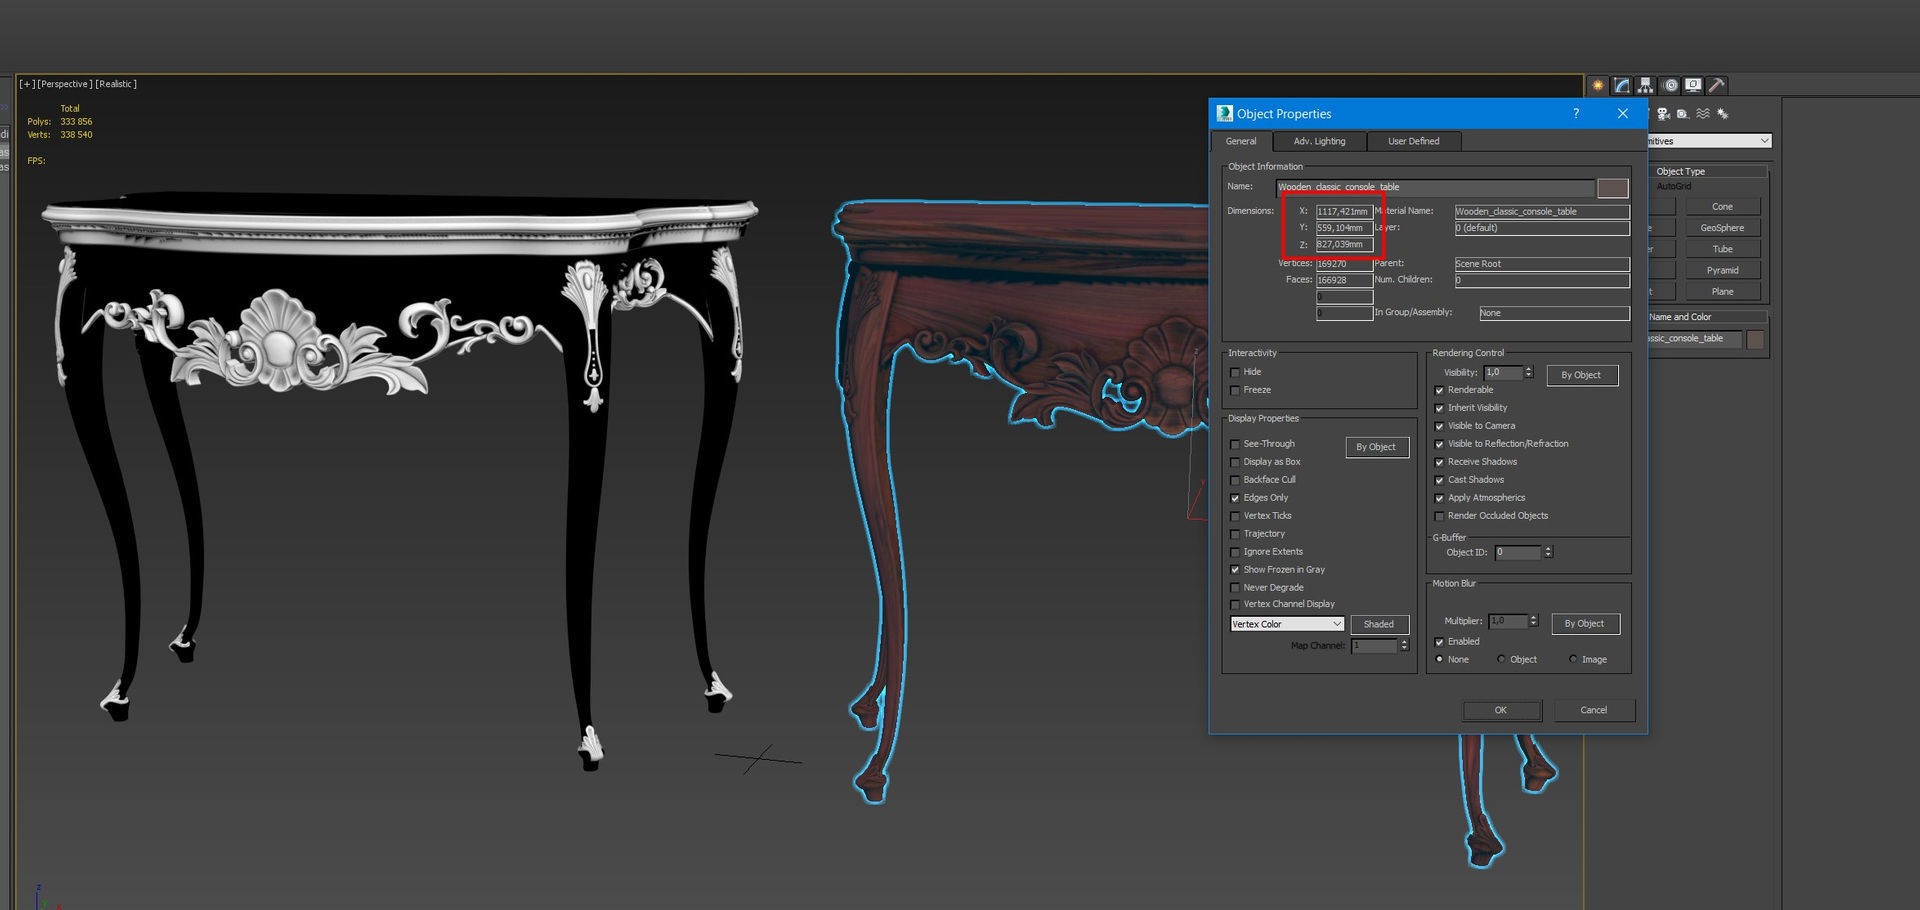Uncheck the Renderable option
Image resolution: width=1920 pixels, height=910 pixels.
pos(1440,390)
